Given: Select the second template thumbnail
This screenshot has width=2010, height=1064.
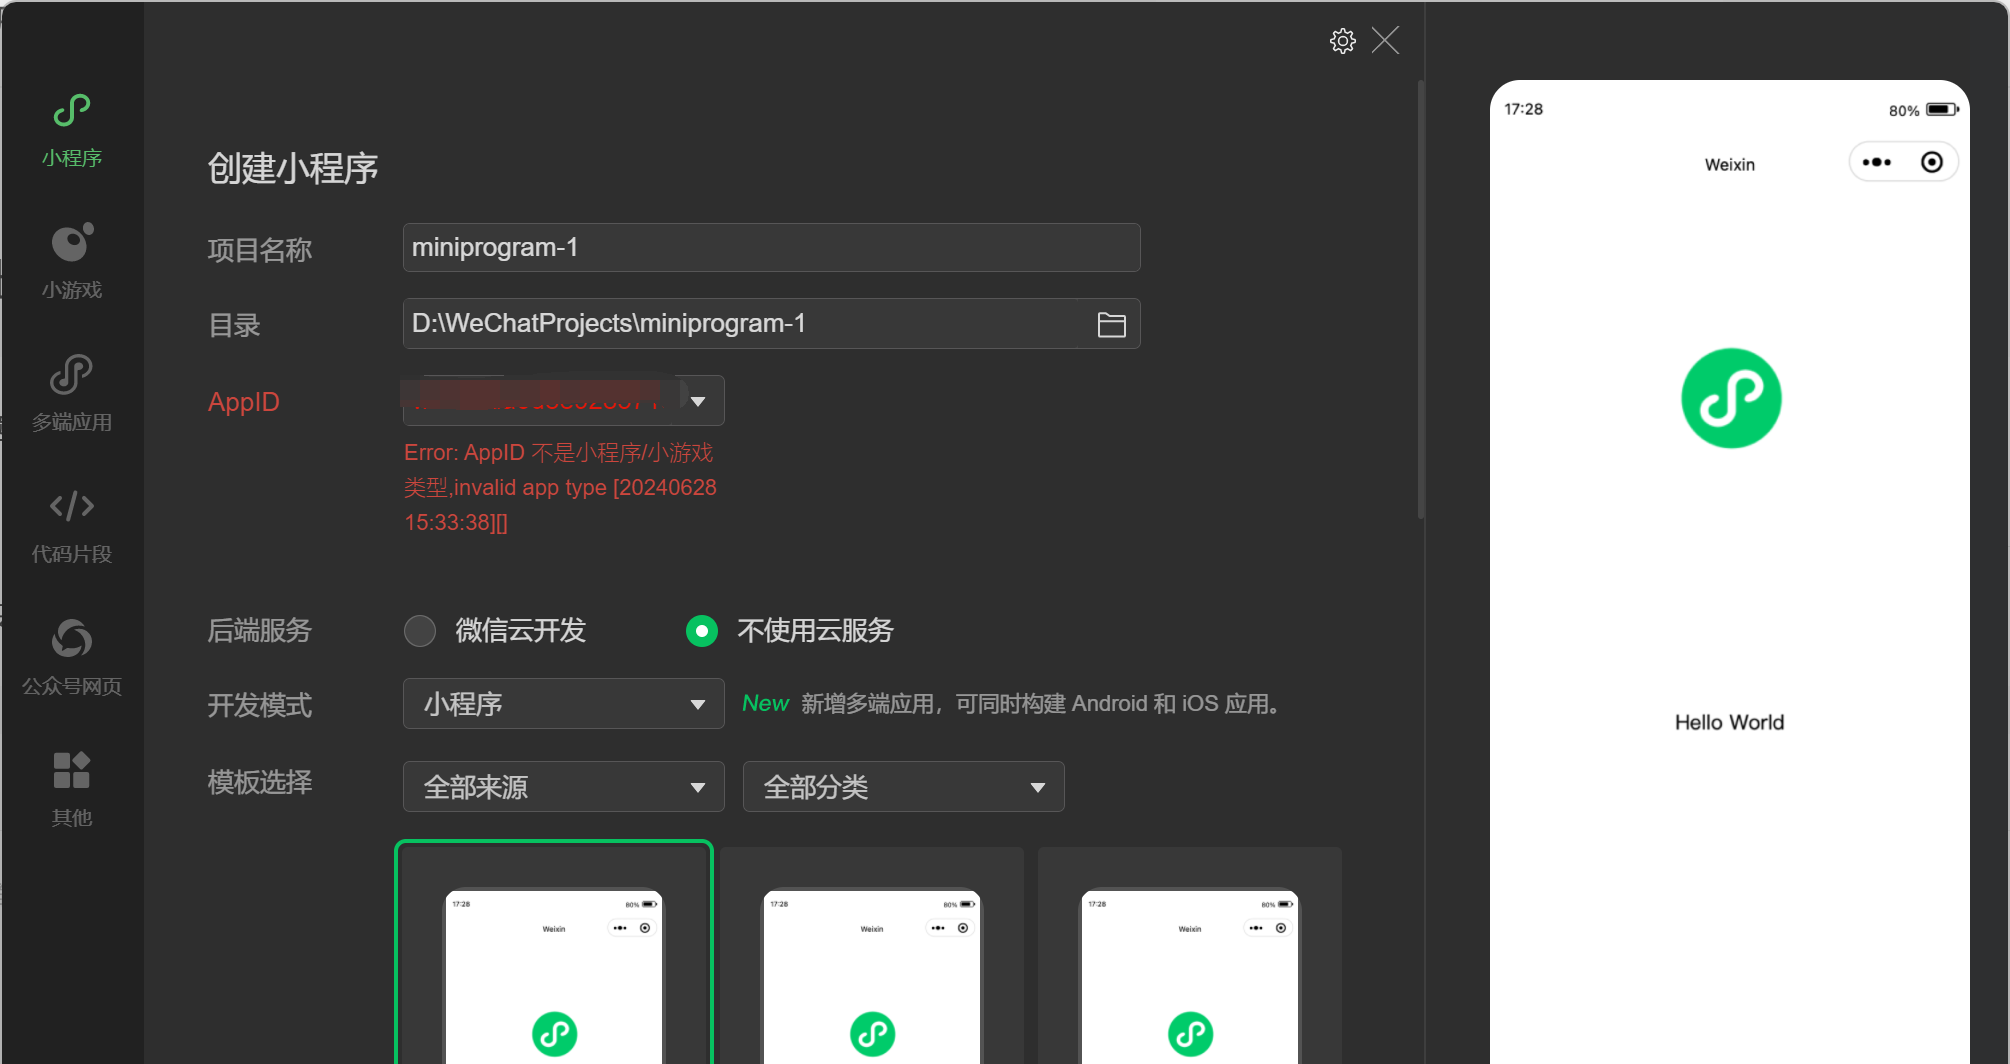Looking at the screenshot, I should point(872,956).
